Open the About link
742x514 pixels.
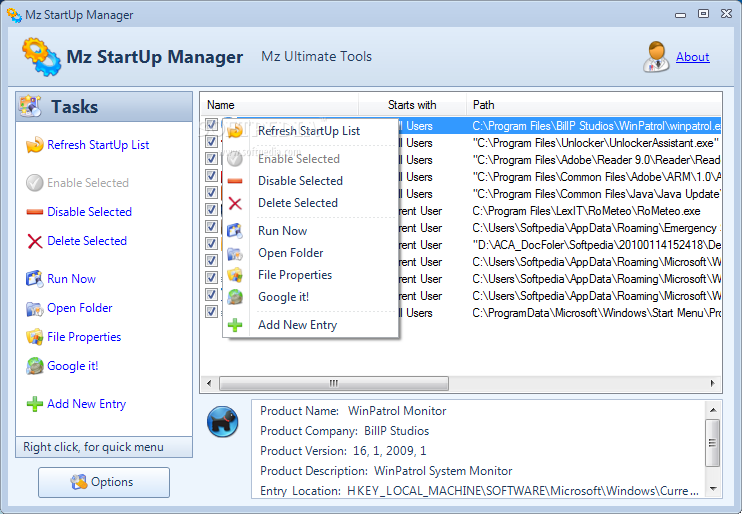click(x=692, y=57)
